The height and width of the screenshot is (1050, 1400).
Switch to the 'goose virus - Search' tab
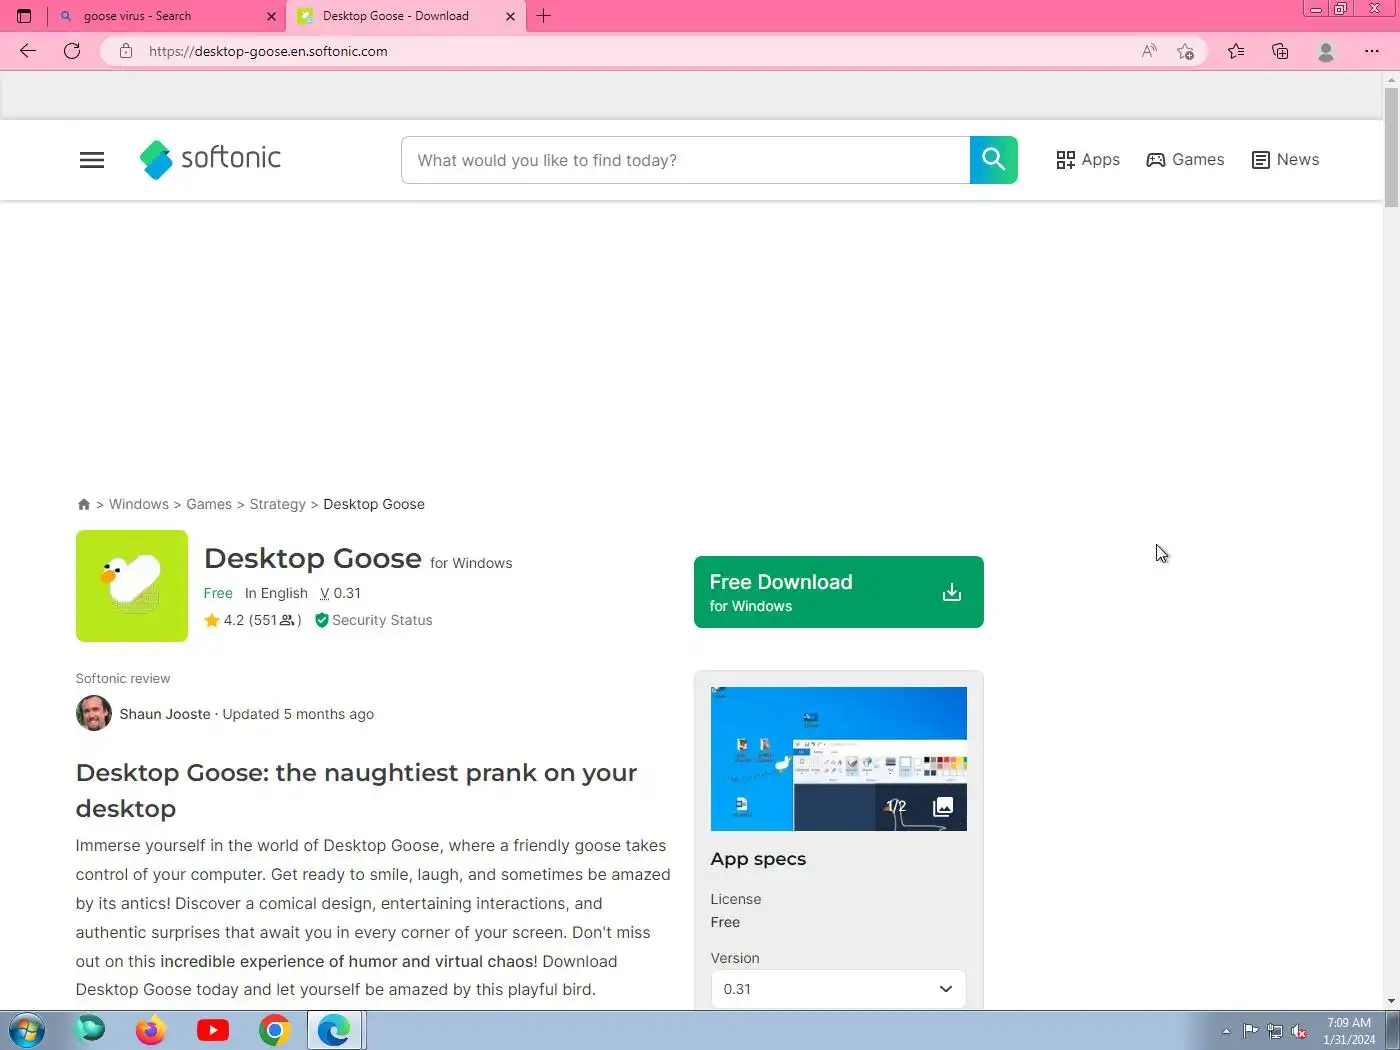(x=166, y=16)
